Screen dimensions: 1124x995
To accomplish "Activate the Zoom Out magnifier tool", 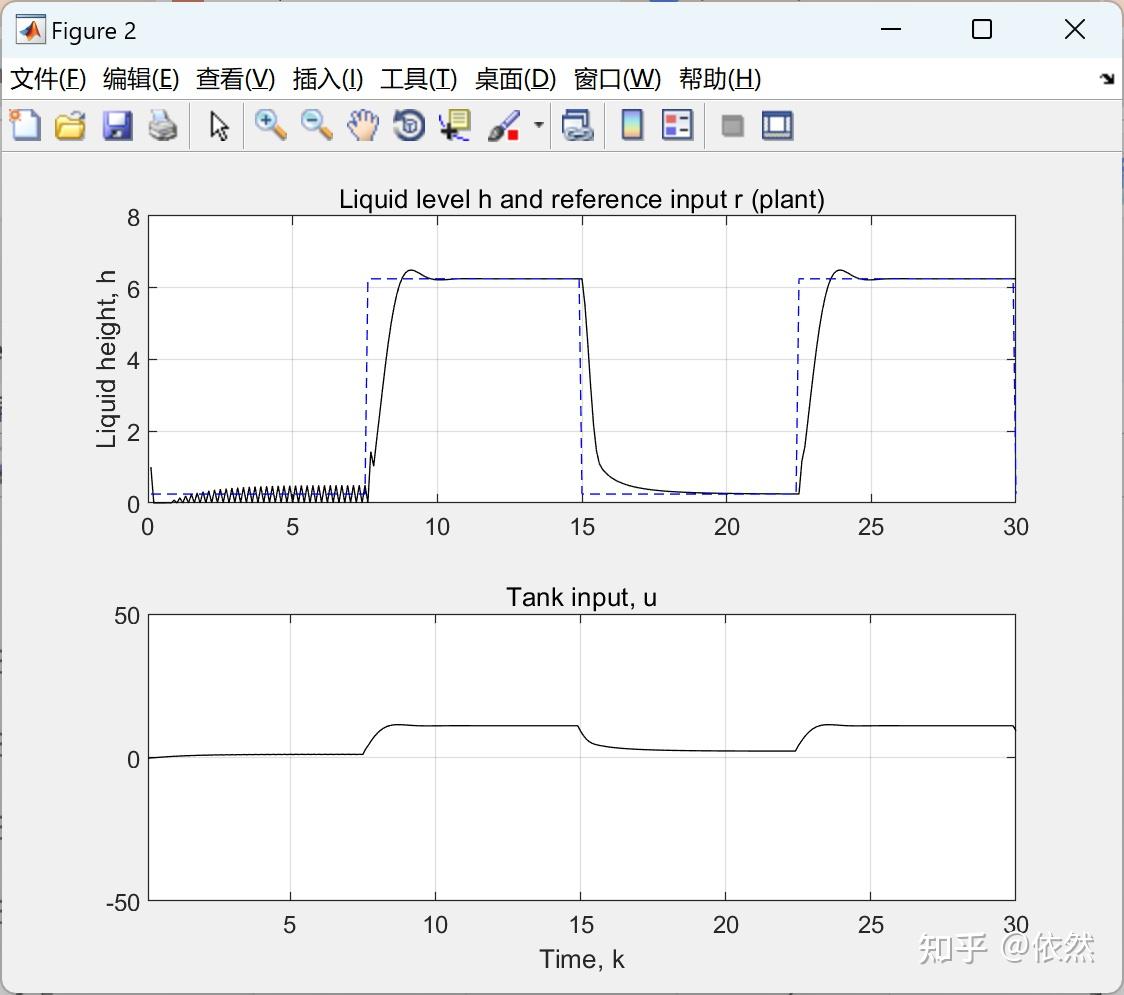I will click(x=316, y=125).
